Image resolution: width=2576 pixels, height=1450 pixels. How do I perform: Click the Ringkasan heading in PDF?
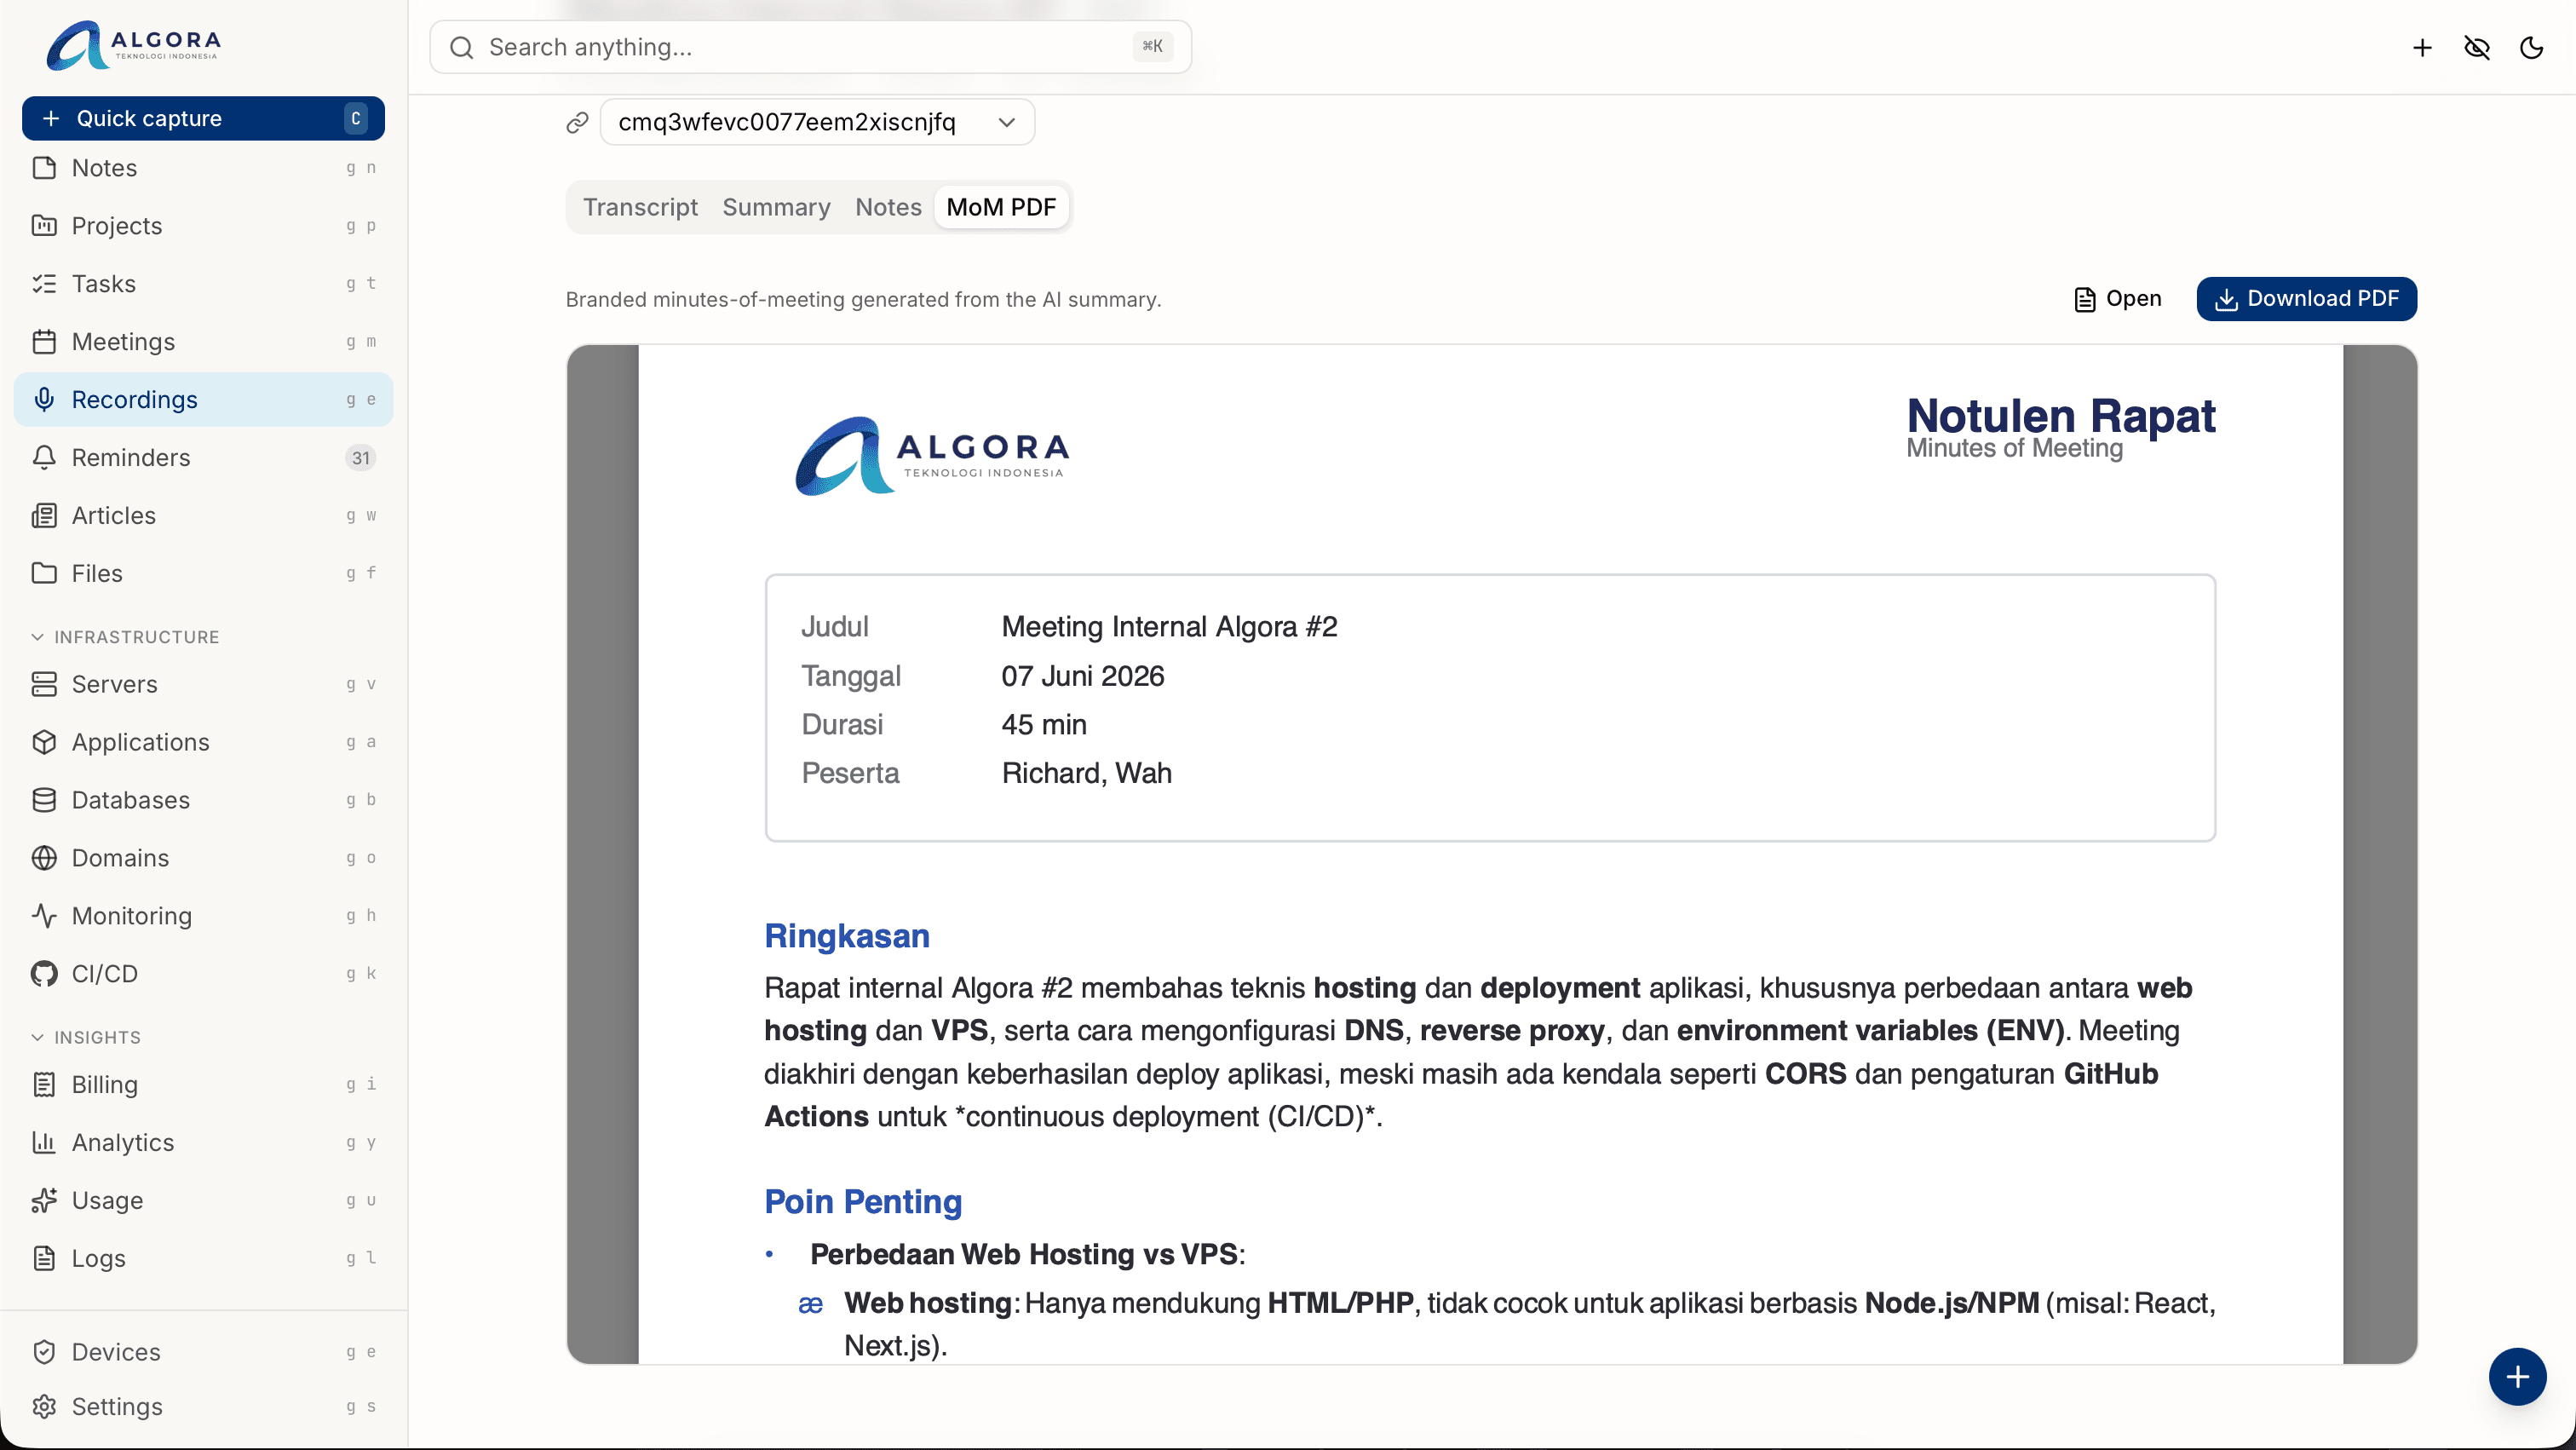point(847,936)
